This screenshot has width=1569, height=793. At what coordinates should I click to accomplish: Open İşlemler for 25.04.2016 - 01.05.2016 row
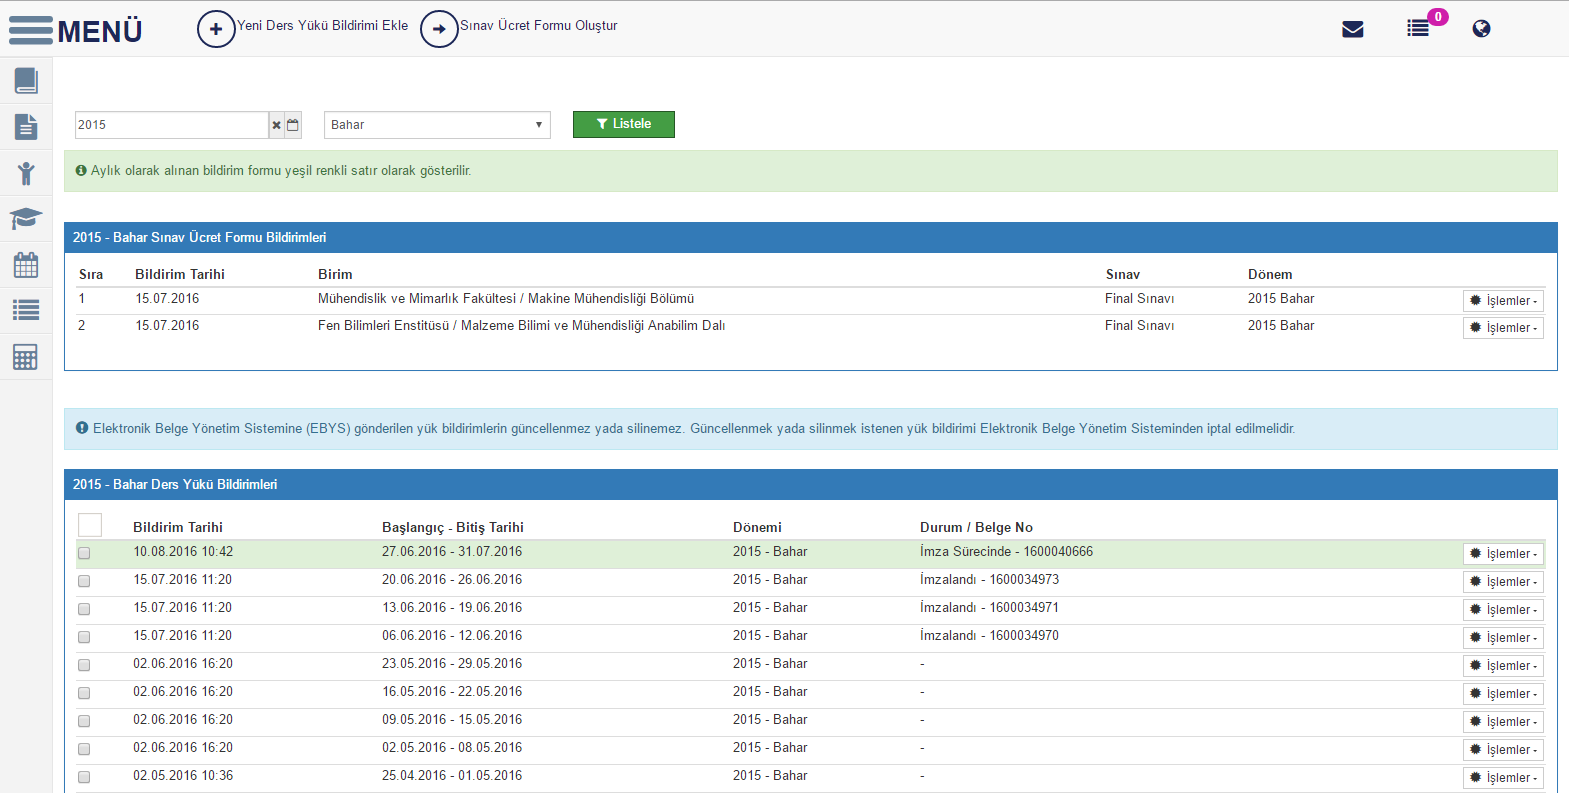[1503, 778]
